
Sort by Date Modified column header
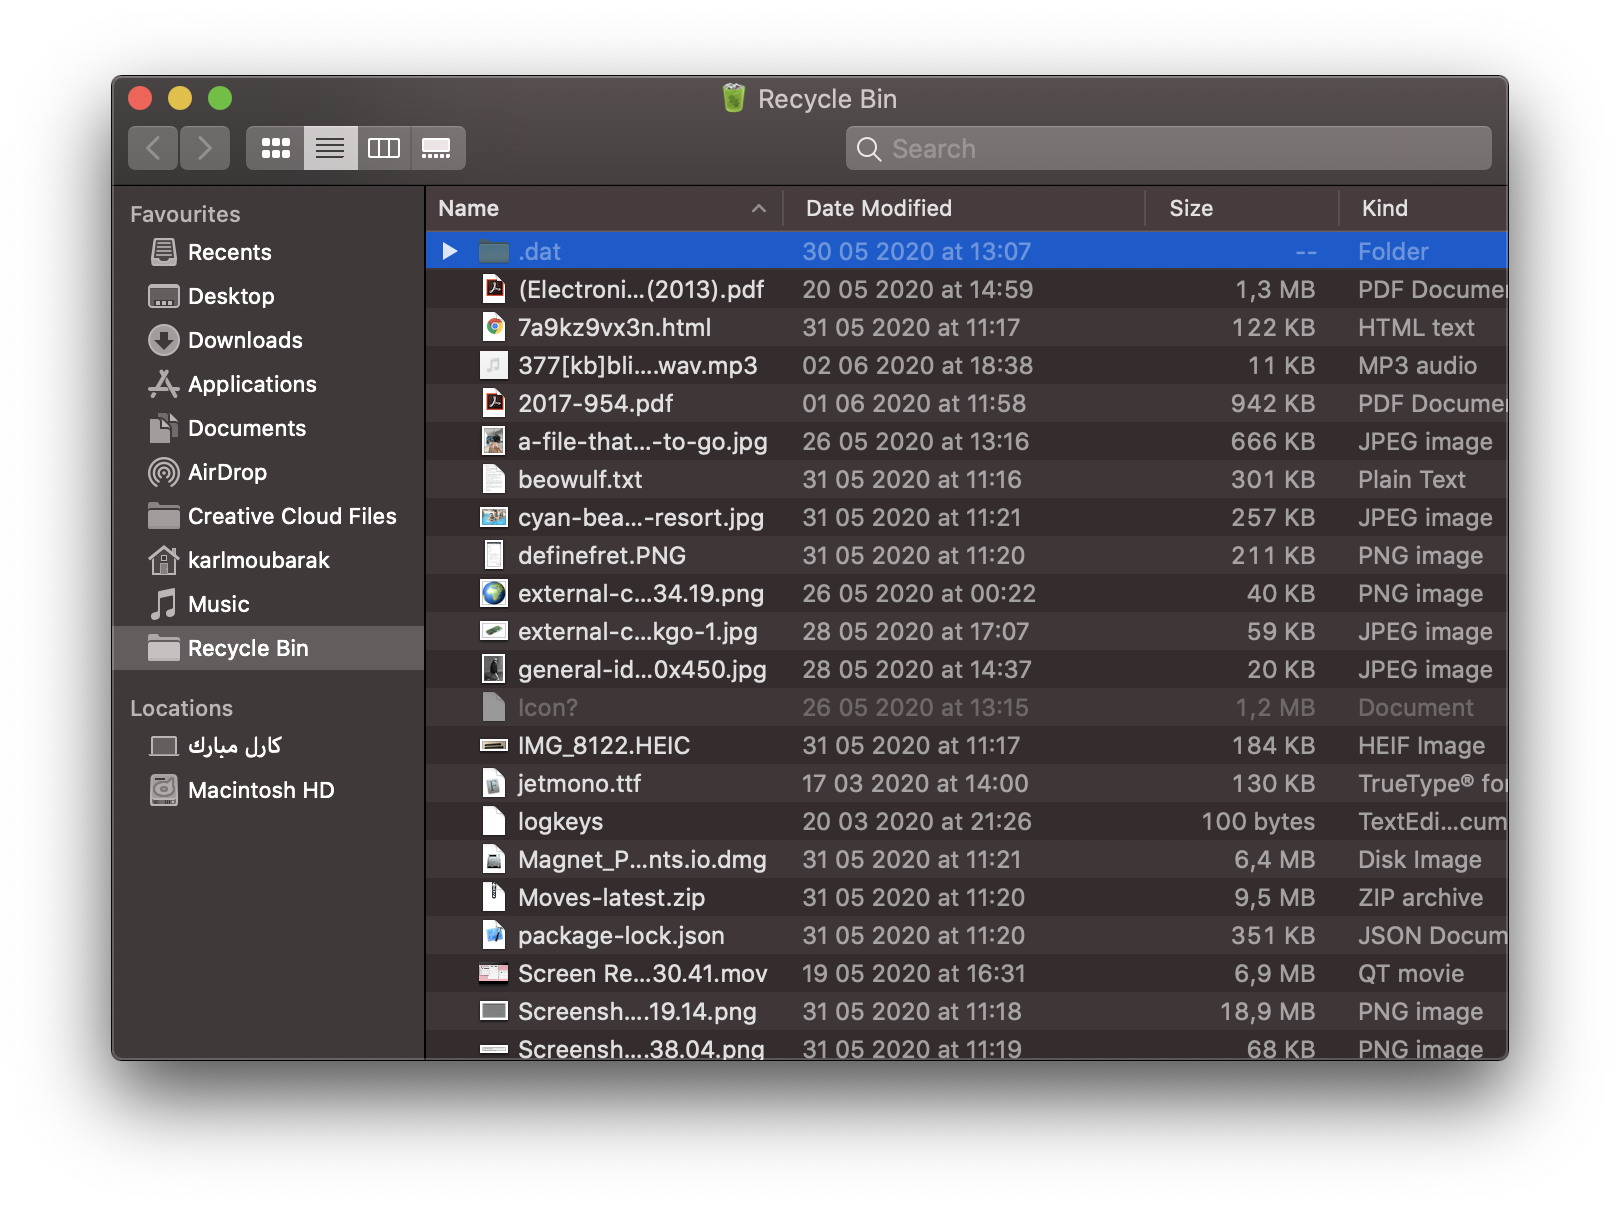click(x=963, y=208)
